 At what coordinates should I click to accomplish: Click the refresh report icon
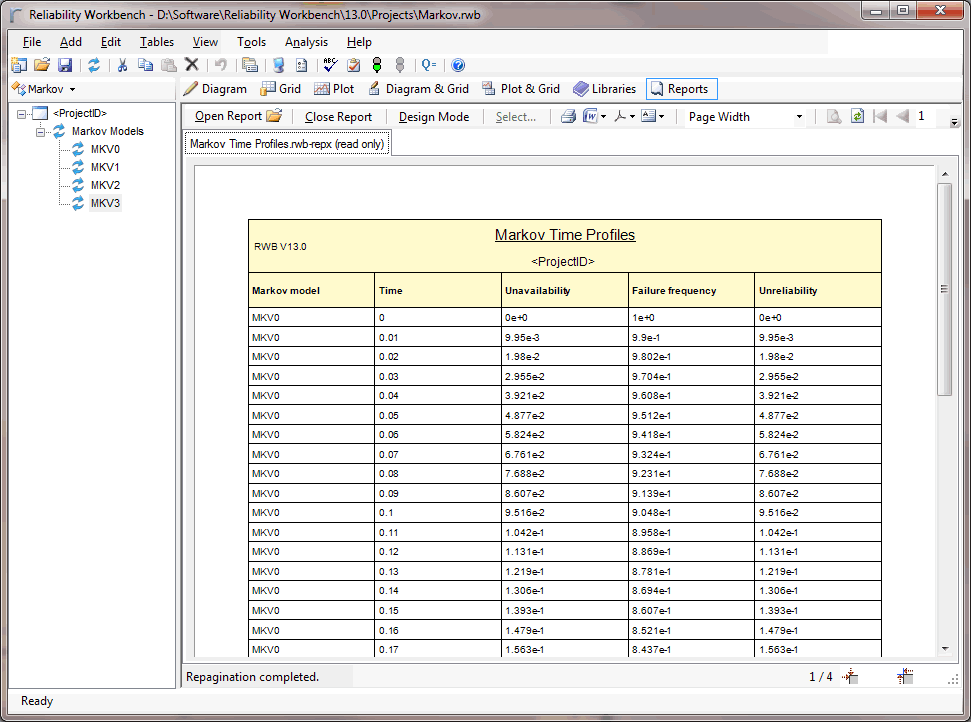coord(857,117)
